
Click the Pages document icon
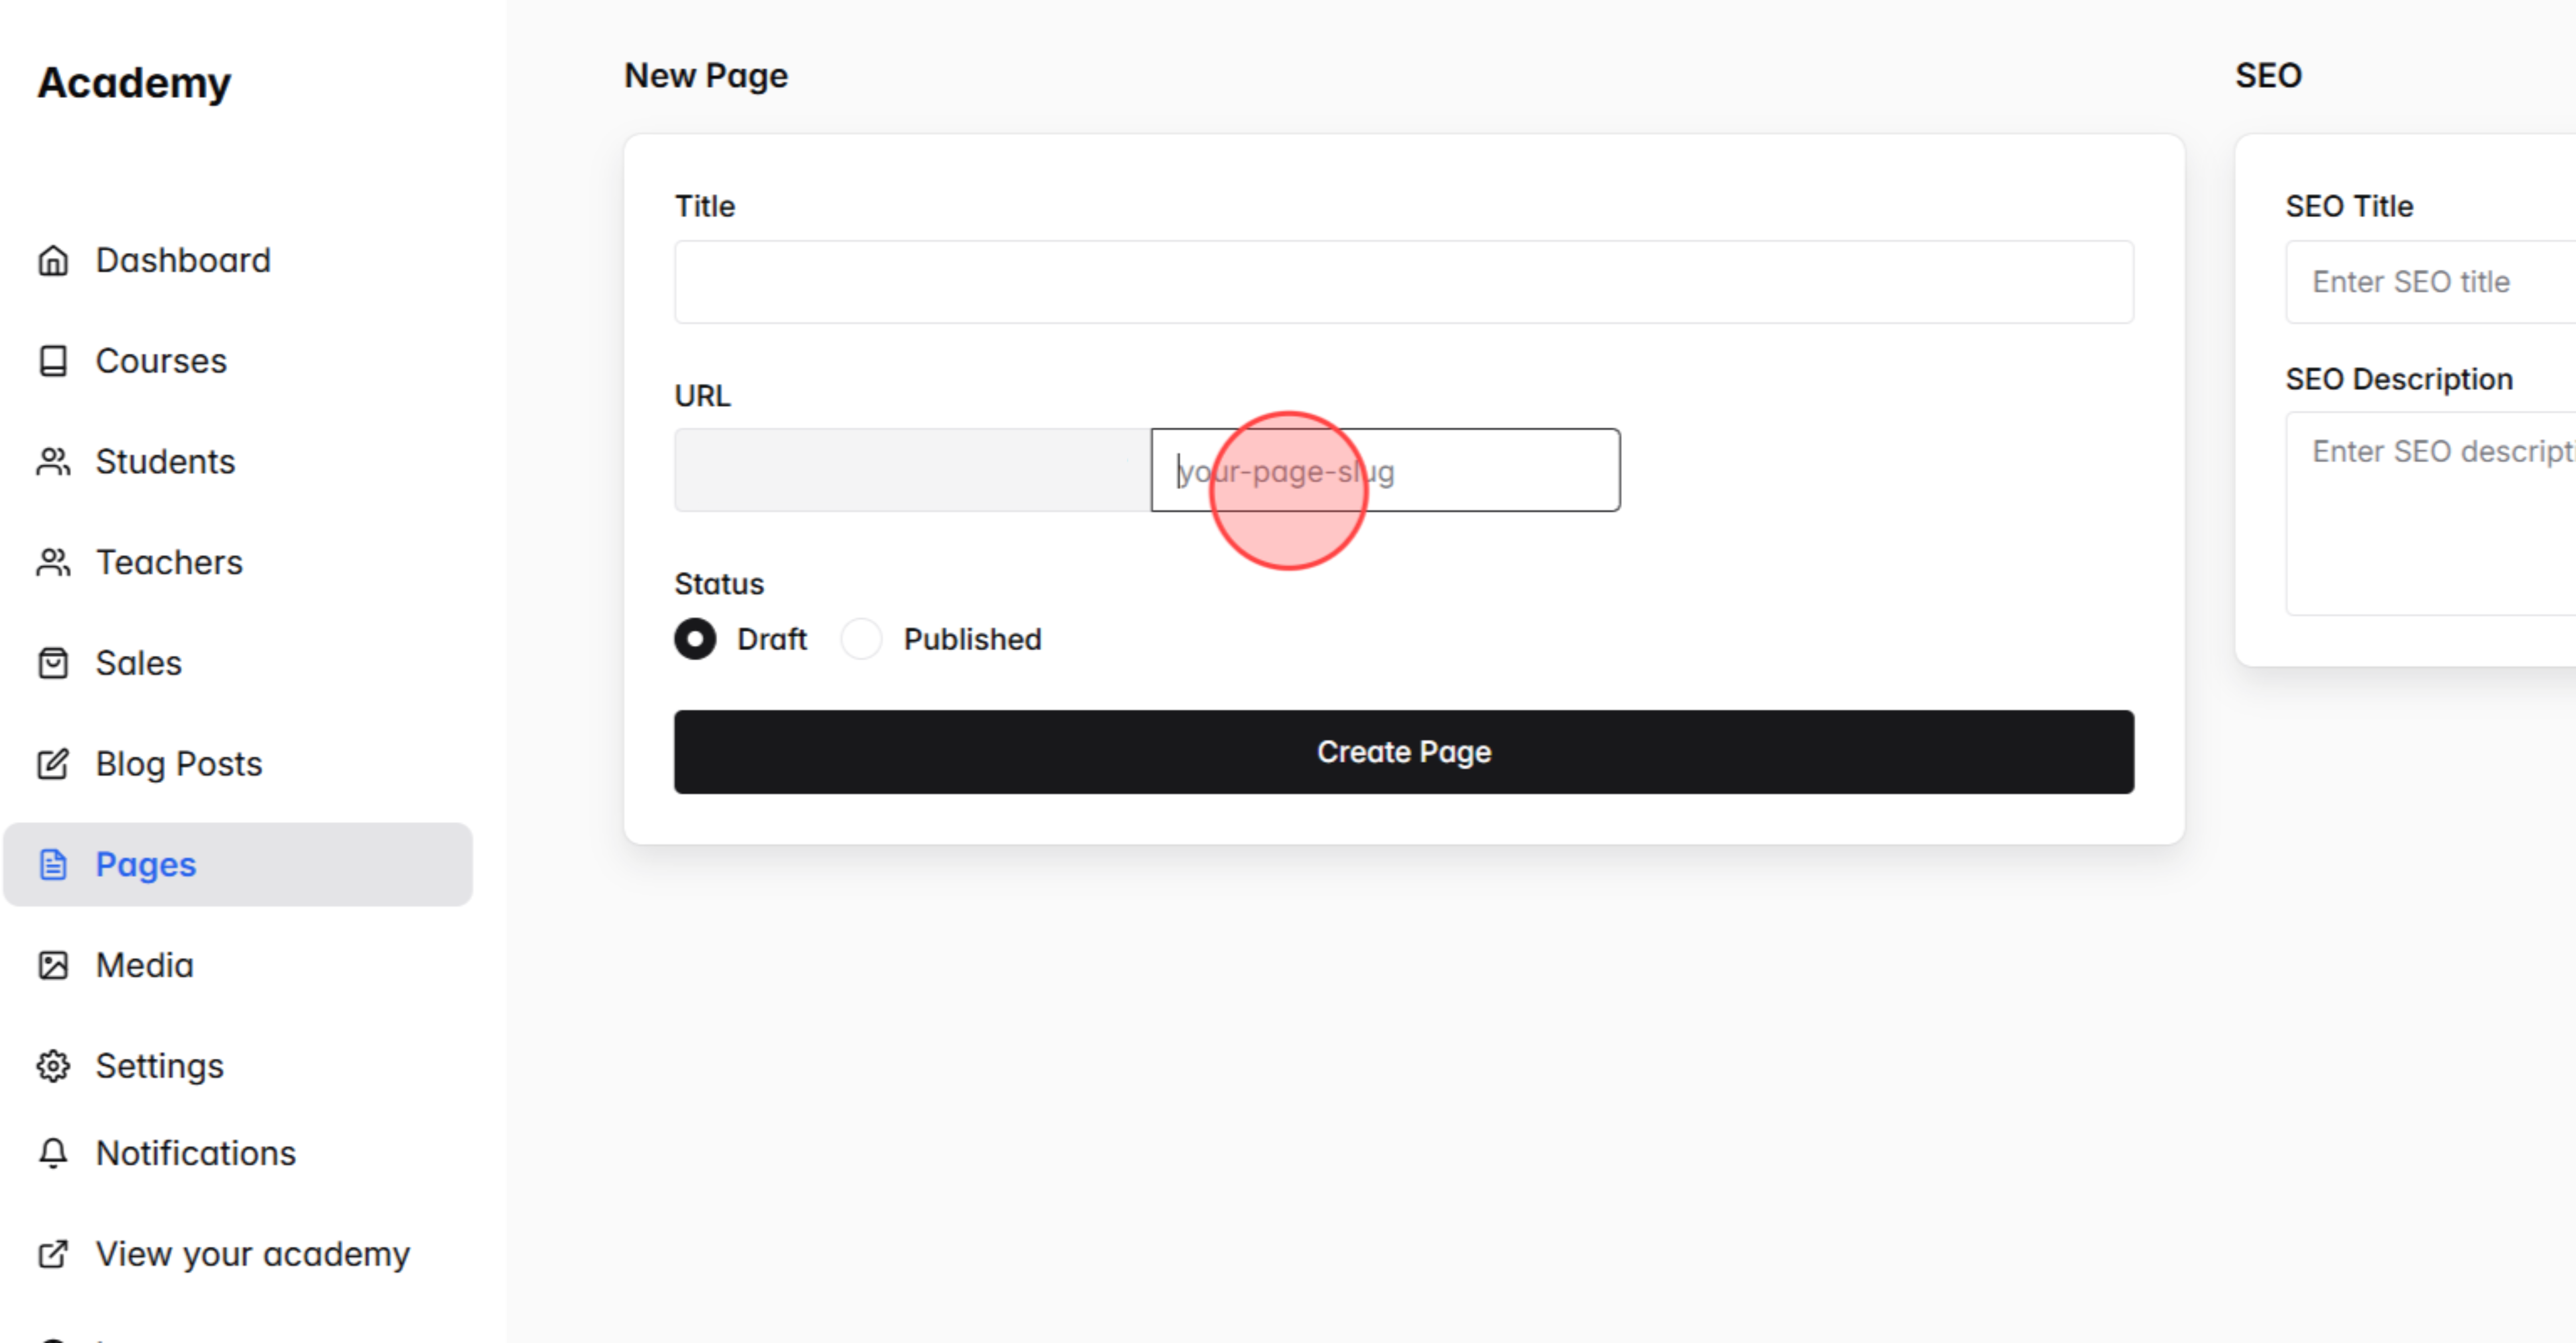coord(54,864)
